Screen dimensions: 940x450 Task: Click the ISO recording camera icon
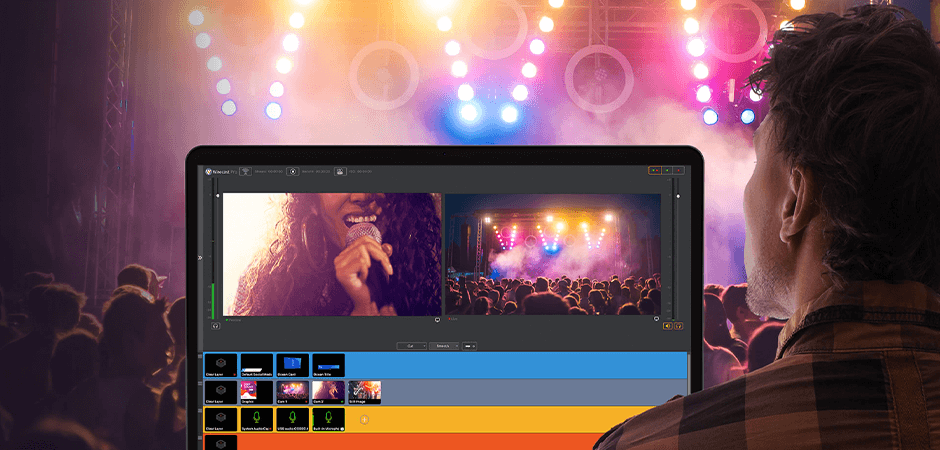coord(341,171)
